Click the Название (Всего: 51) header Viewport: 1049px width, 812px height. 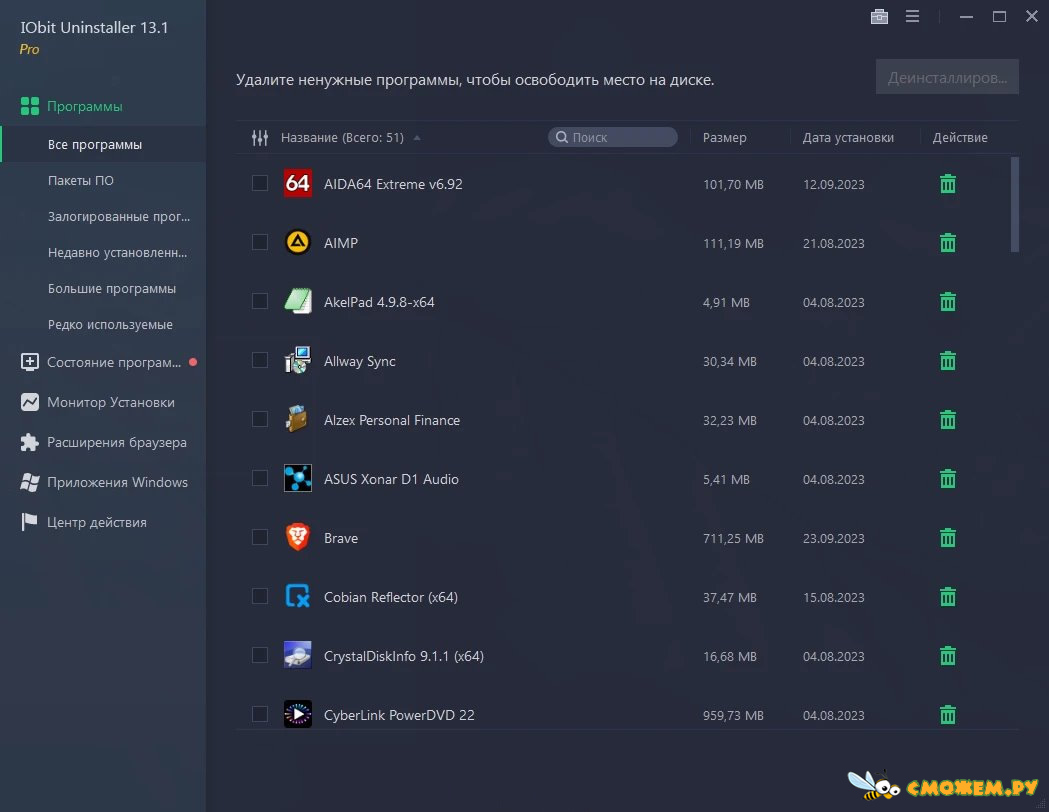pyautogui.click(x=342, y=138)
